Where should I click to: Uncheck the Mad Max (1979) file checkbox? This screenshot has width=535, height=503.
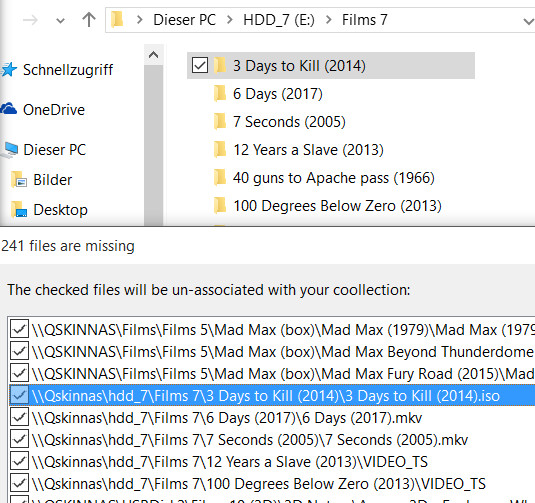pyautogui.click(x=19, y=329)
